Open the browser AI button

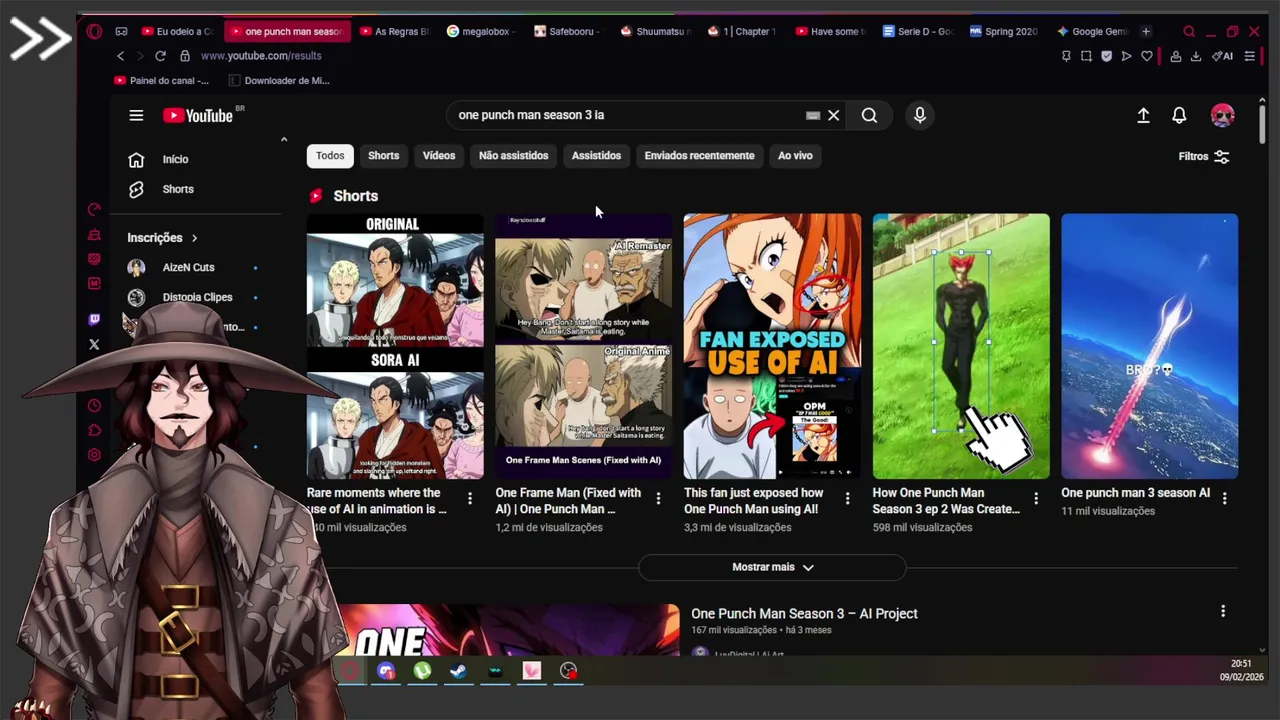coord(1223,56)
